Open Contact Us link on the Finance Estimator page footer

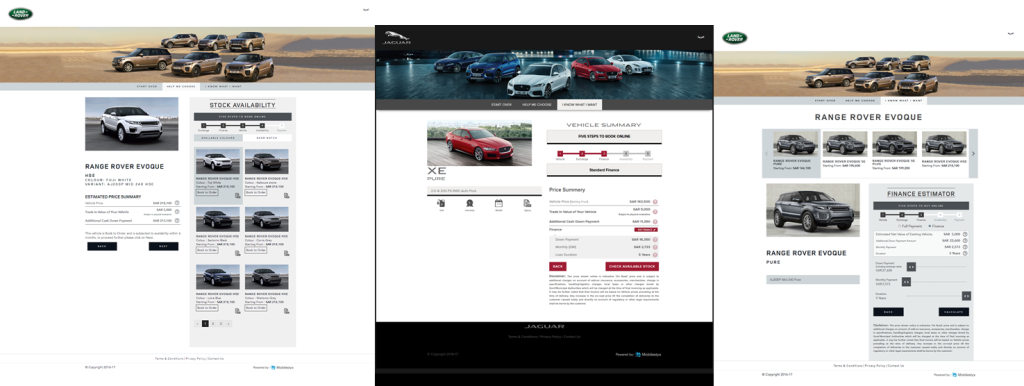tap(896, 366)
